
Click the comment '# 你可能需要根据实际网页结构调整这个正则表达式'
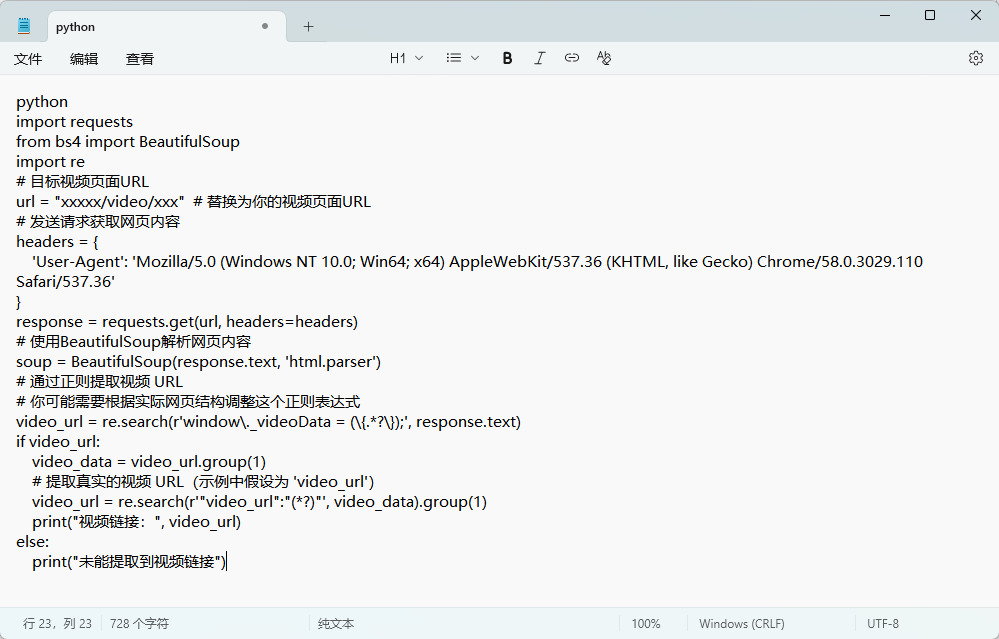[188, 402]
